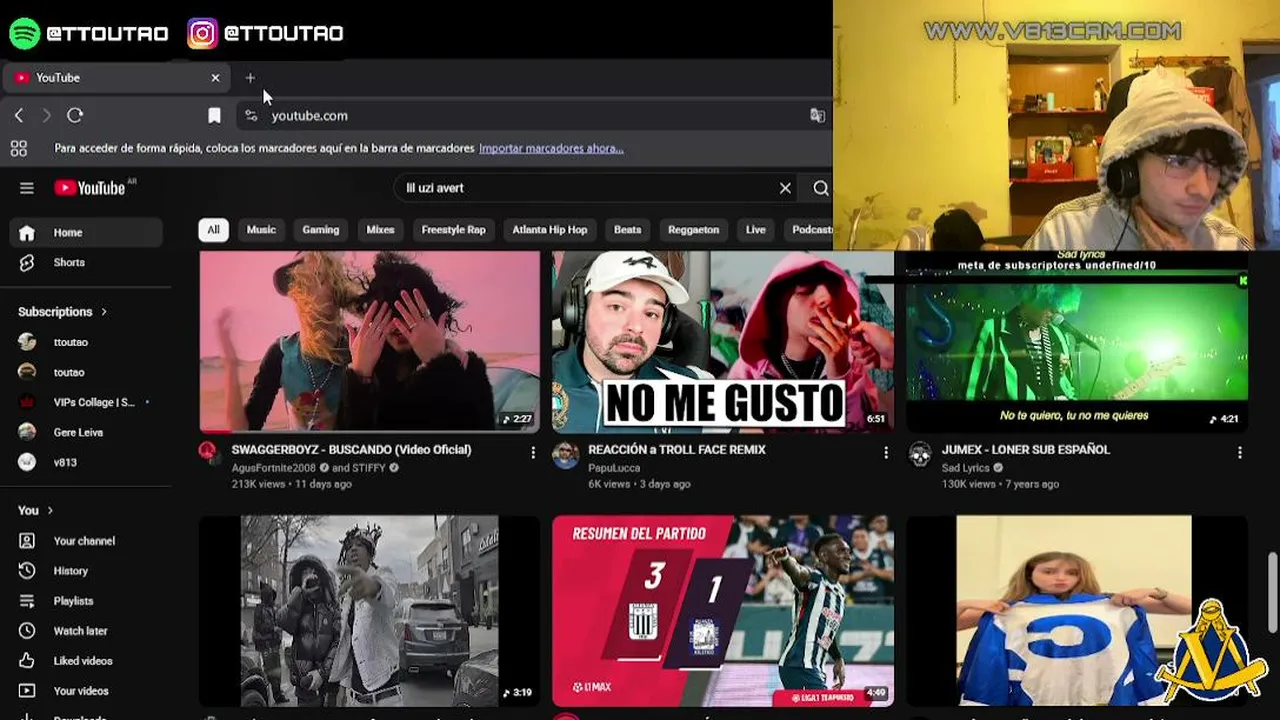Click the browser forward arrow
The image size is (1280, 720).
click(46, 116)
